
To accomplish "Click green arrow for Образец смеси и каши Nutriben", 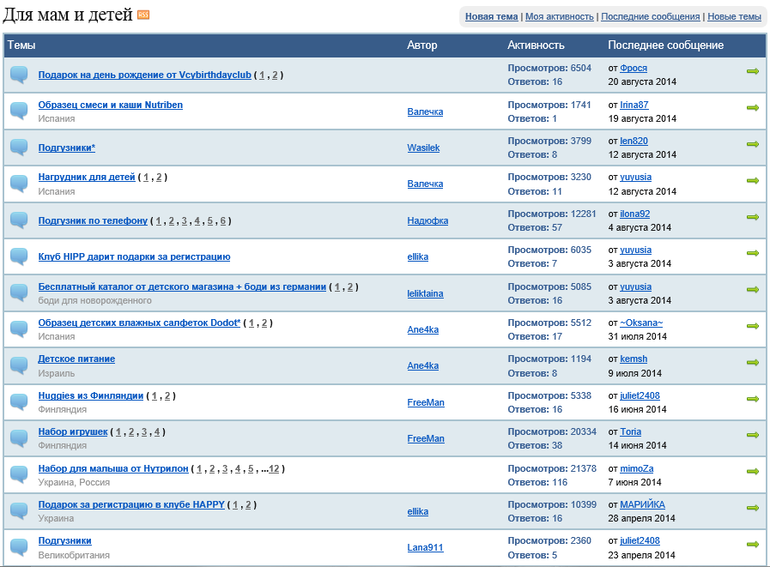I will (752, 108).
